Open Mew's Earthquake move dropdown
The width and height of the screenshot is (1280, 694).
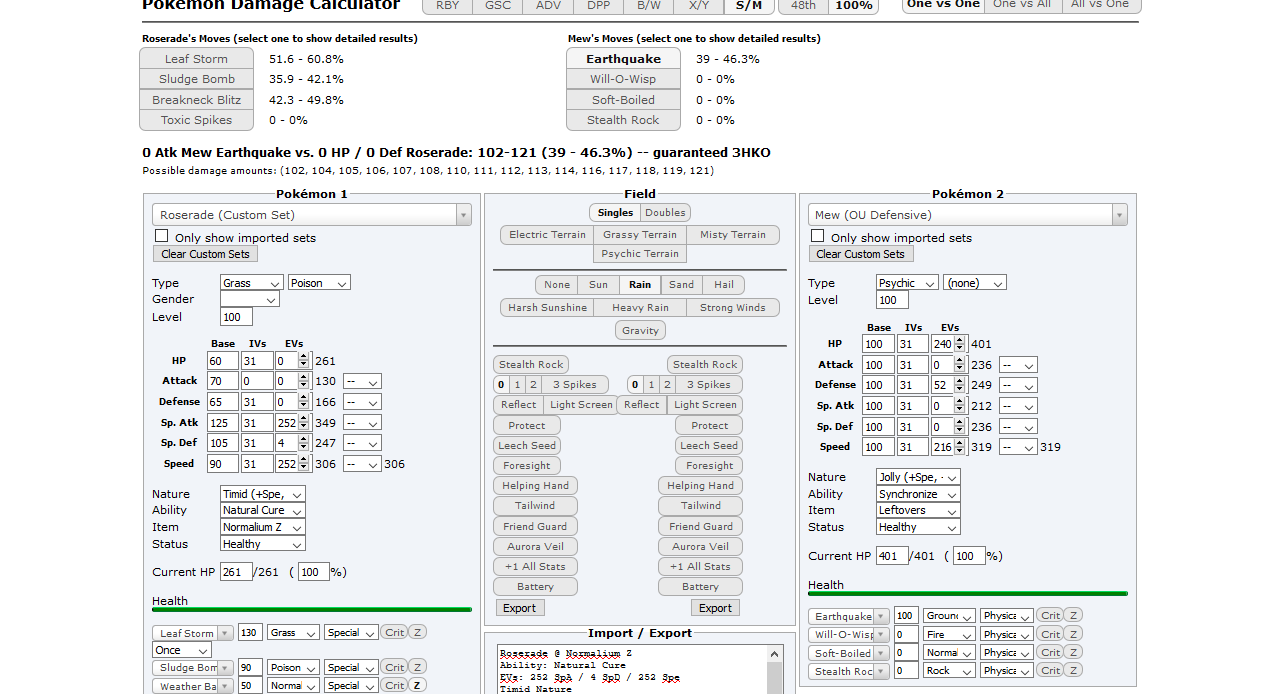[x=849, y=617]
